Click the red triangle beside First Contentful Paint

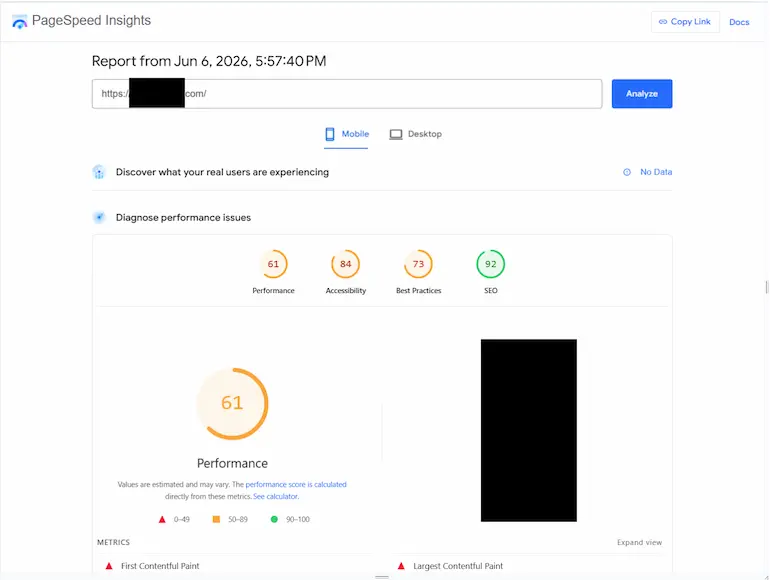[109, 566]
